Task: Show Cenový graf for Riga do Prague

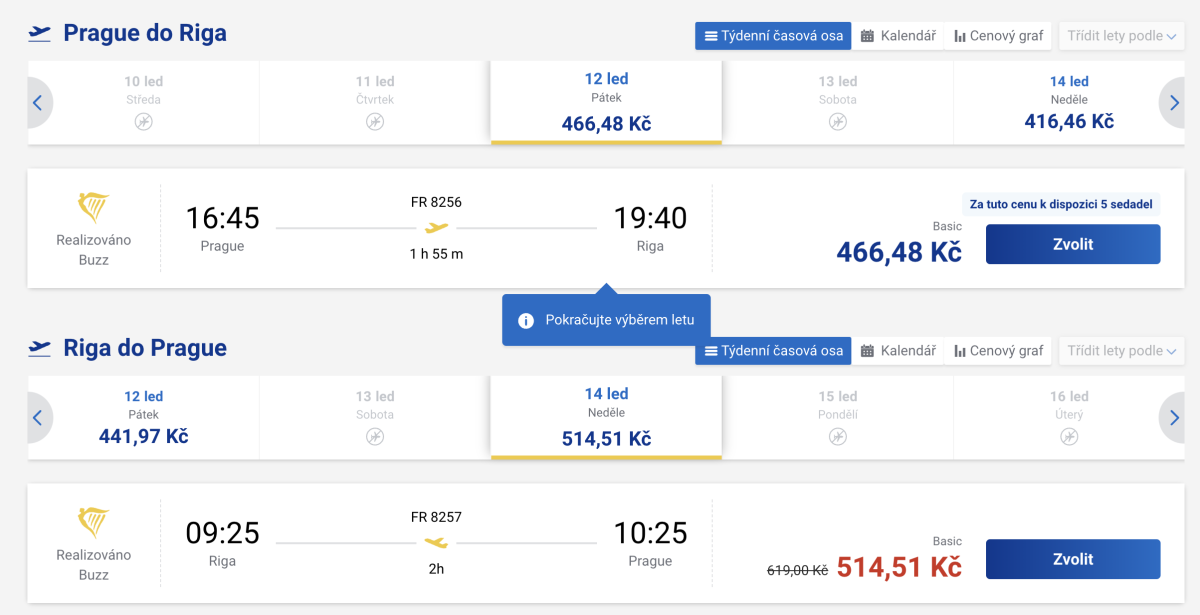Action: click(x=998, y=351)
